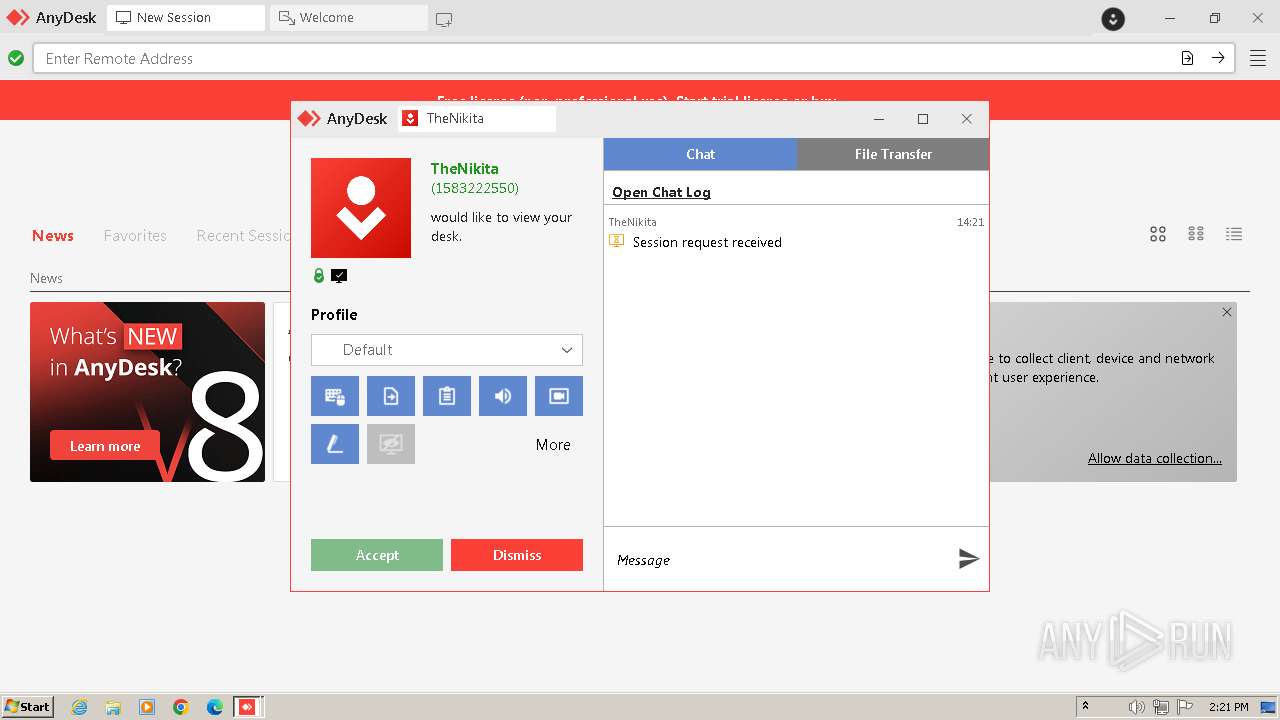
Task: Select the Favorites section tab
Action: pyautogui.click(x=135, y=236)
